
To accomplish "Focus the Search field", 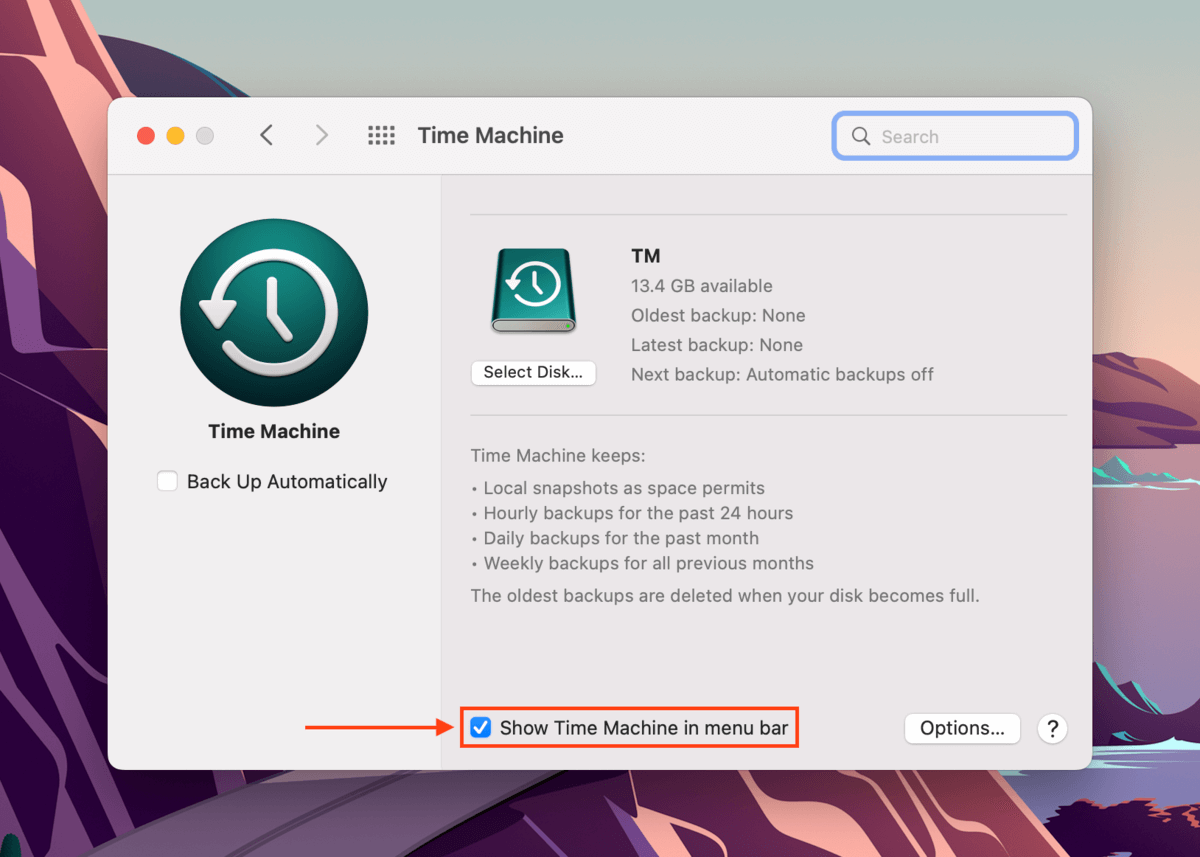I will pyautogui.click(x=955, y=136).
